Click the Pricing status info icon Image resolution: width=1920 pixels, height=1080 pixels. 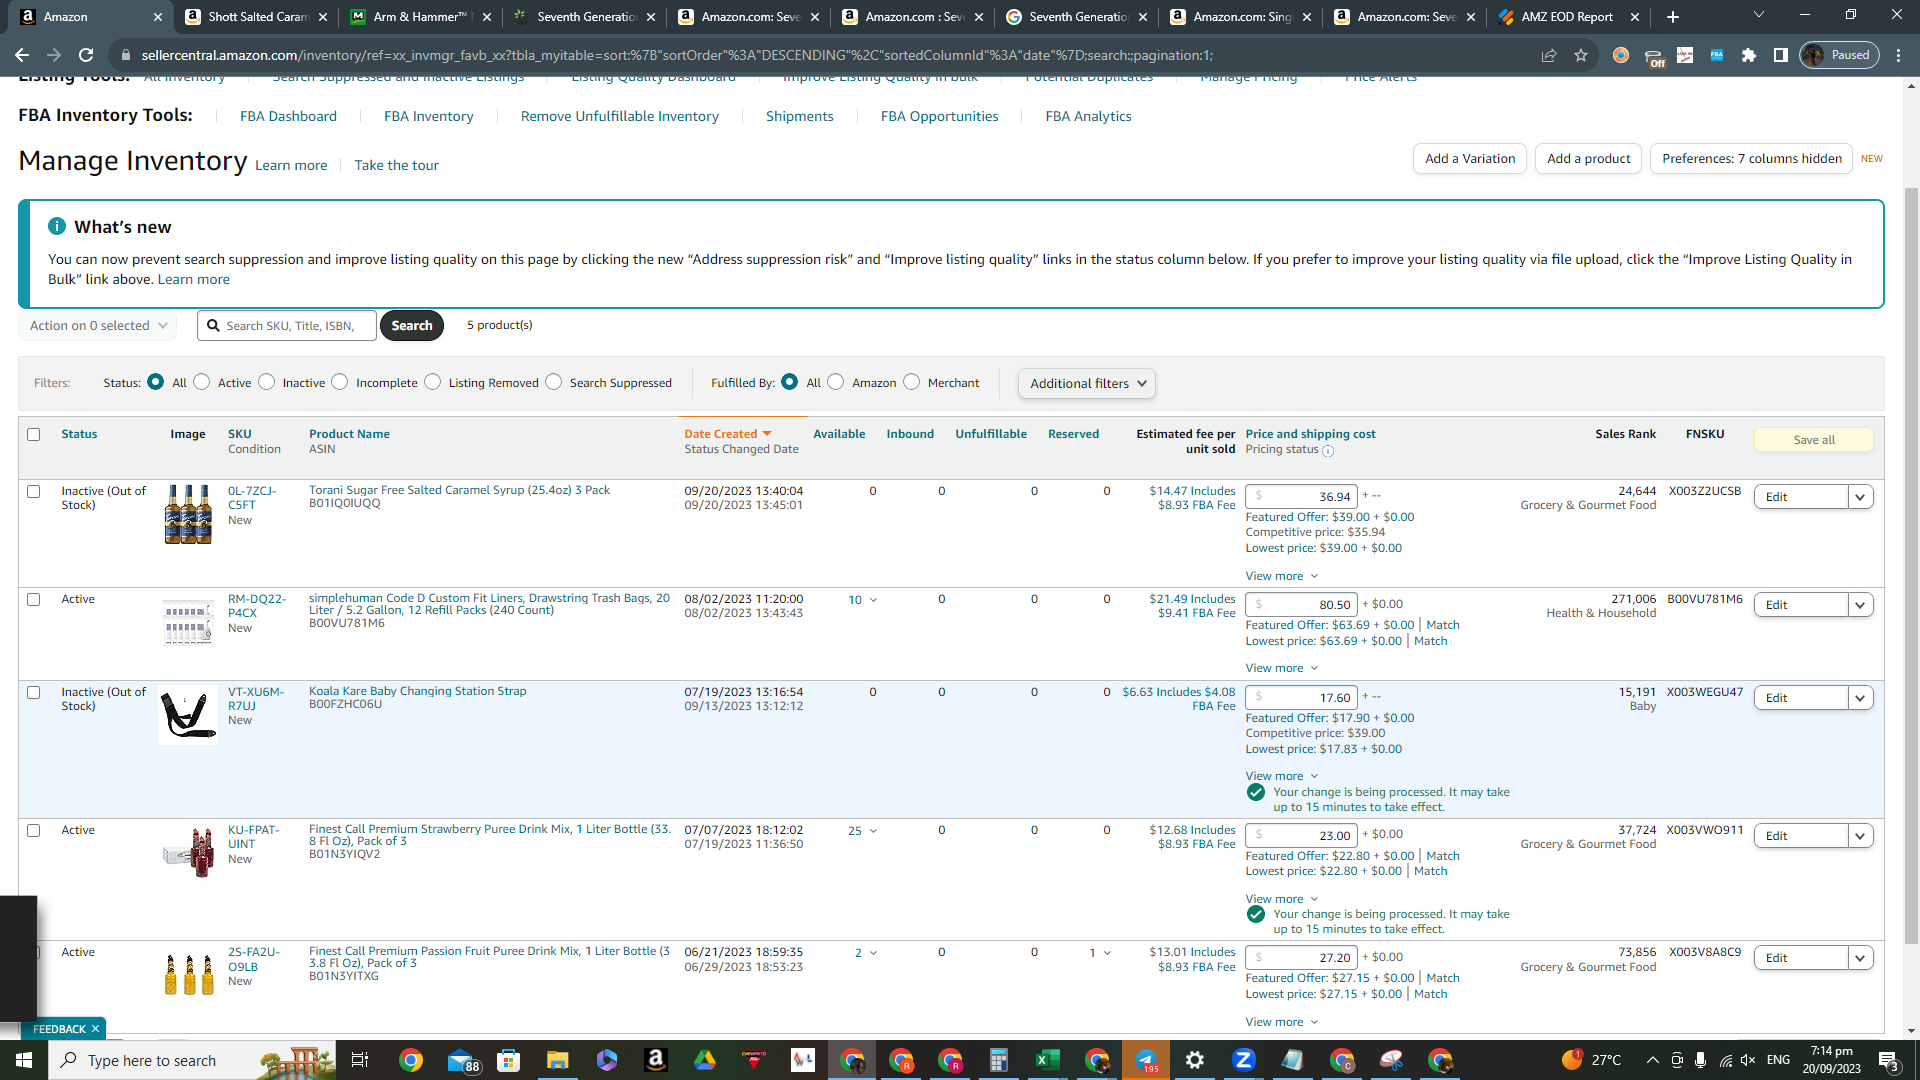coord(1328,451)
